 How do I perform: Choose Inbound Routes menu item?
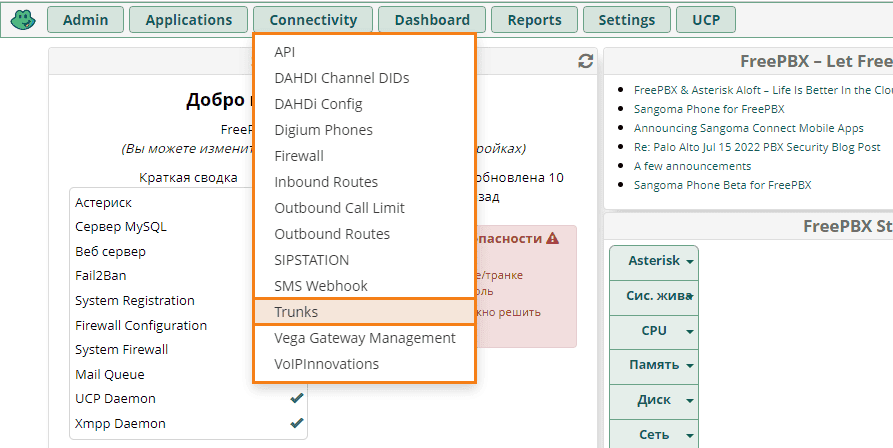coord(364,182)
